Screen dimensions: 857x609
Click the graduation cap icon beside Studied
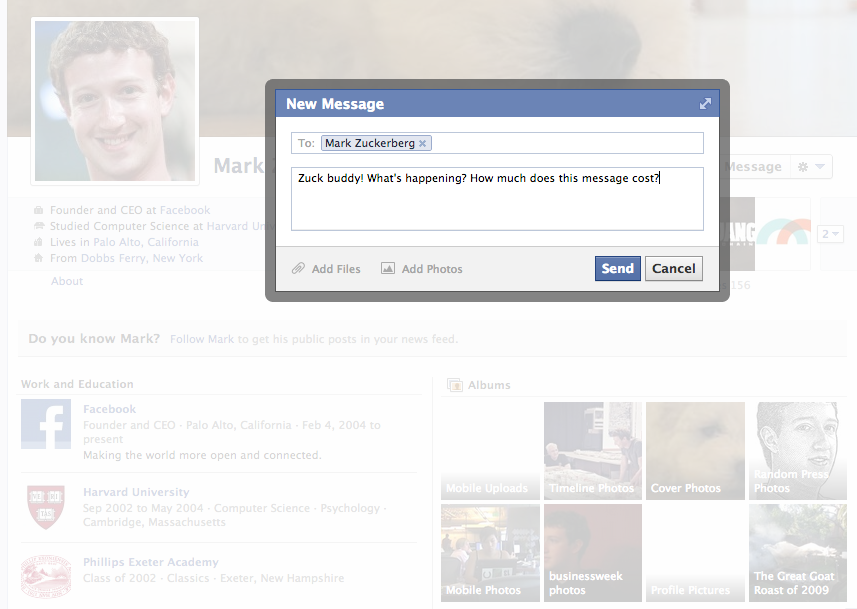click(x=38, y=226)
